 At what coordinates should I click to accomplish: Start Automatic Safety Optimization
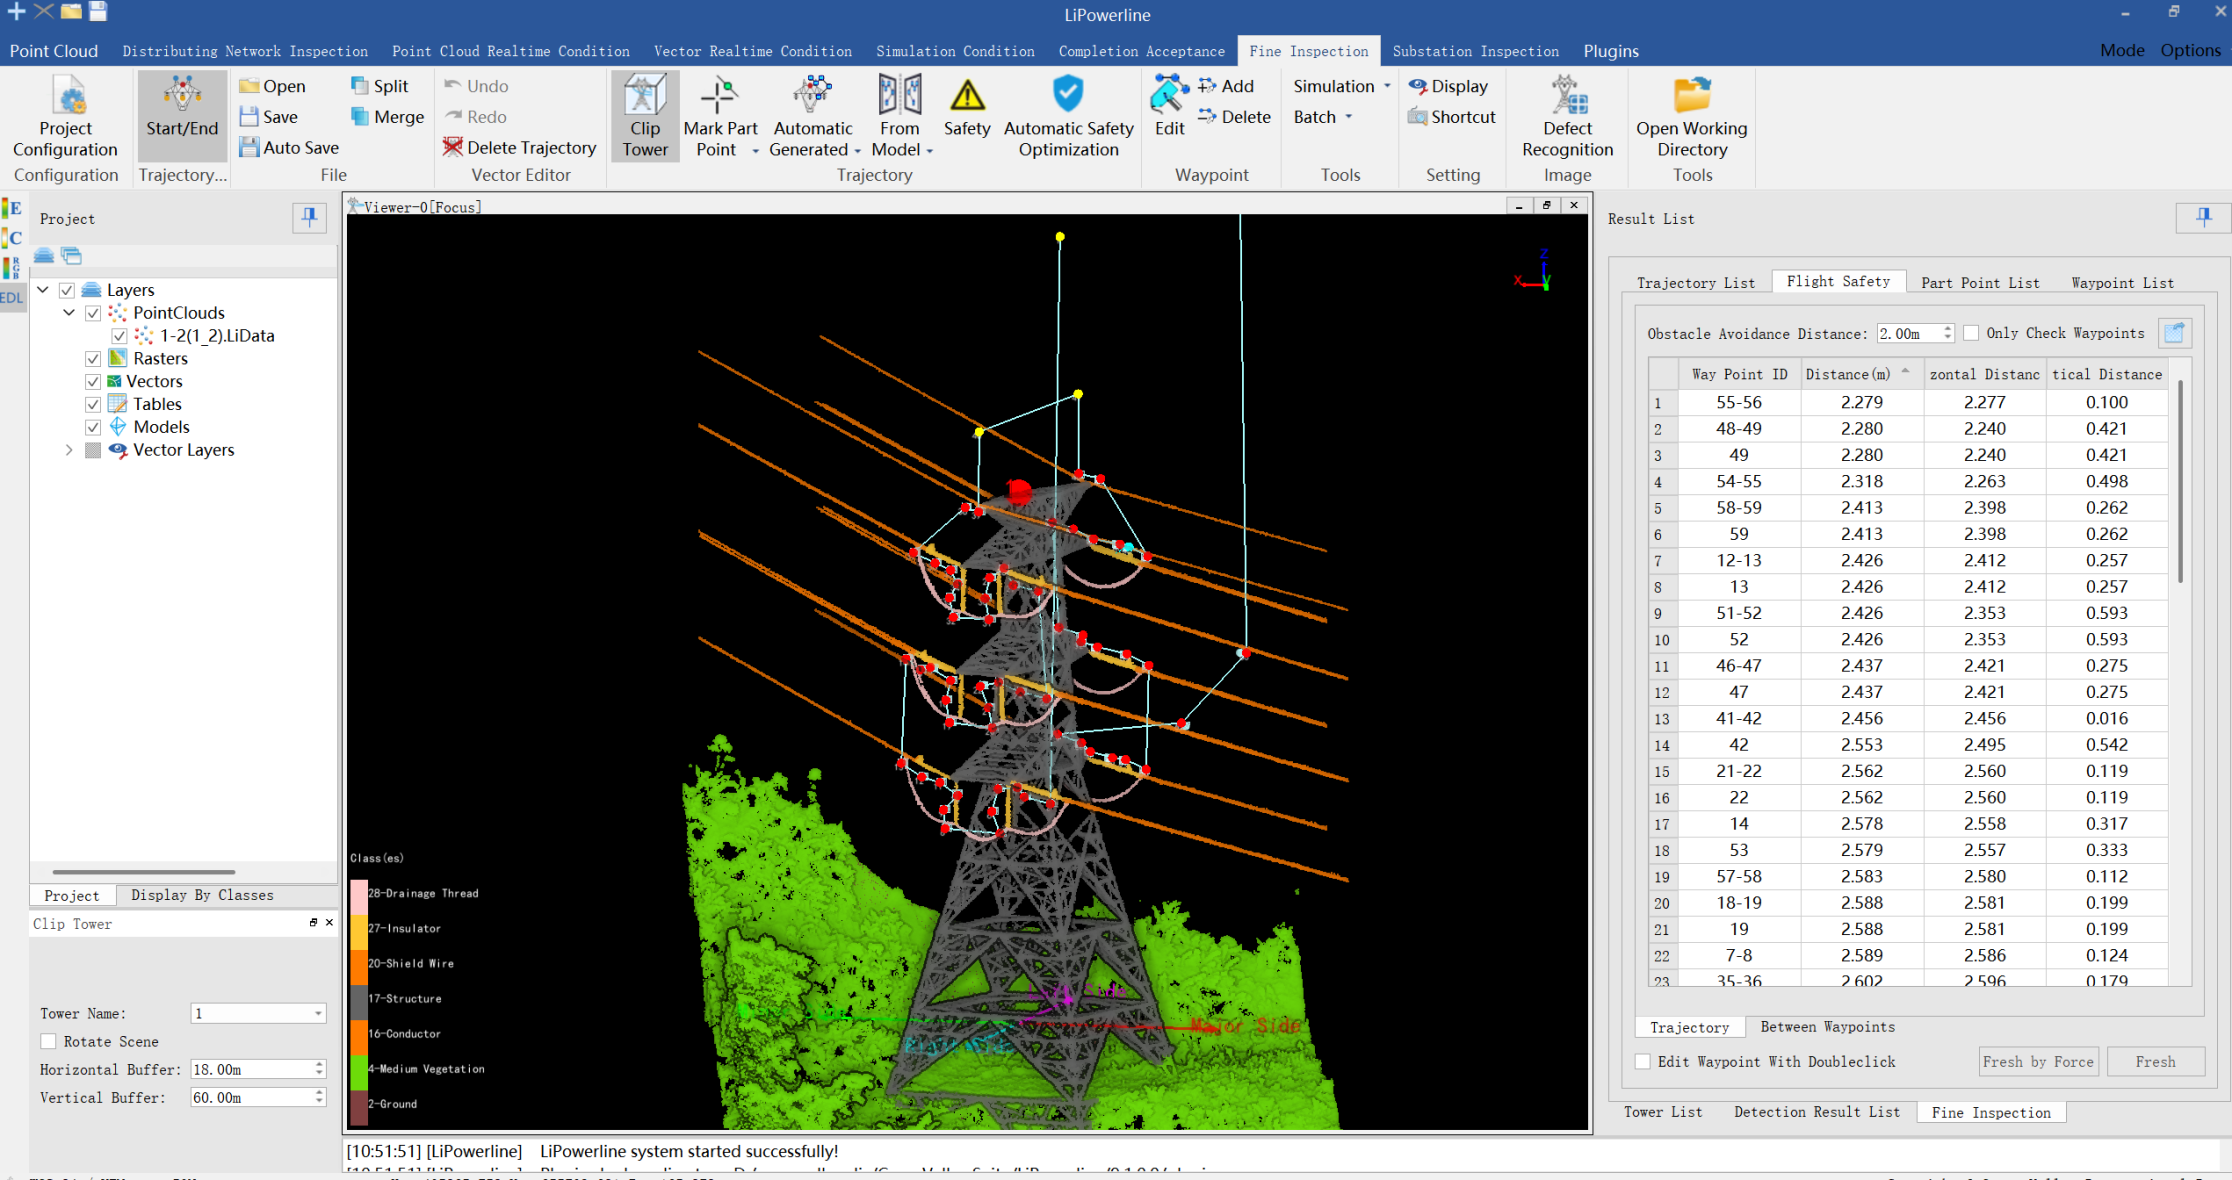[x=1069, y=117]
